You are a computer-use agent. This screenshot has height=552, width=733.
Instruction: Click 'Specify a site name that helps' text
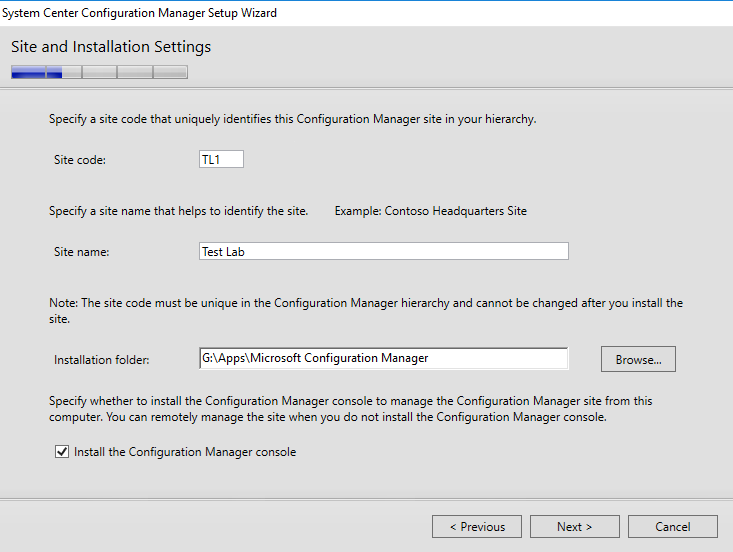coord(179,211)
